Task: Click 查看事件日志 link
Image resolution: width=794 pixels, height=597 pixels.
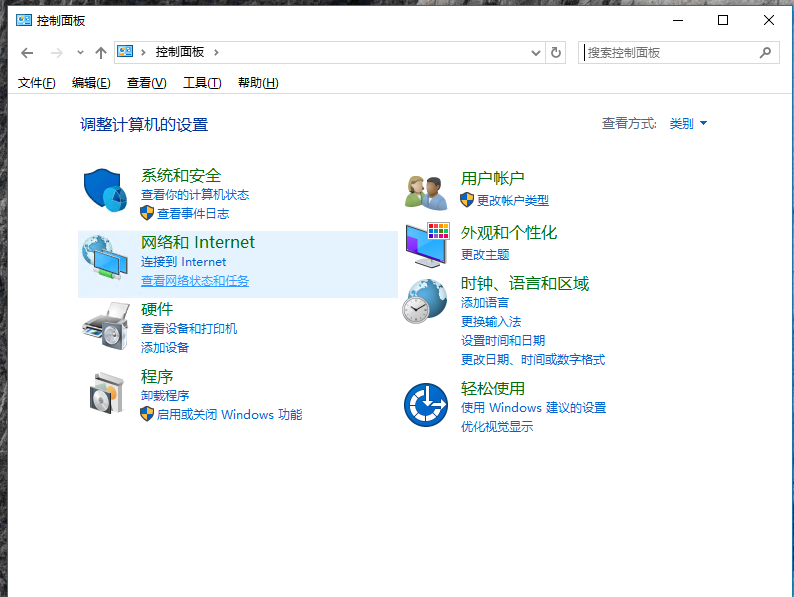Action: point(193,214)
